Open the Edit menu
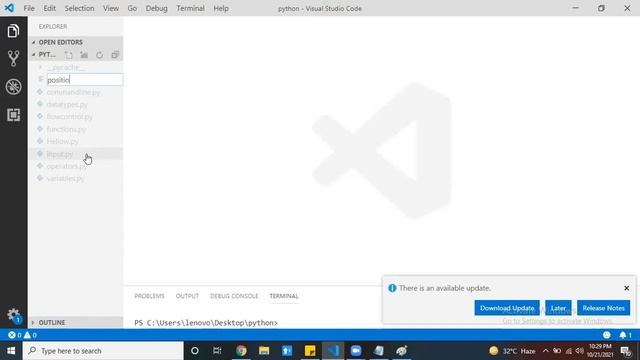640x360 pixels. point(49,8)
